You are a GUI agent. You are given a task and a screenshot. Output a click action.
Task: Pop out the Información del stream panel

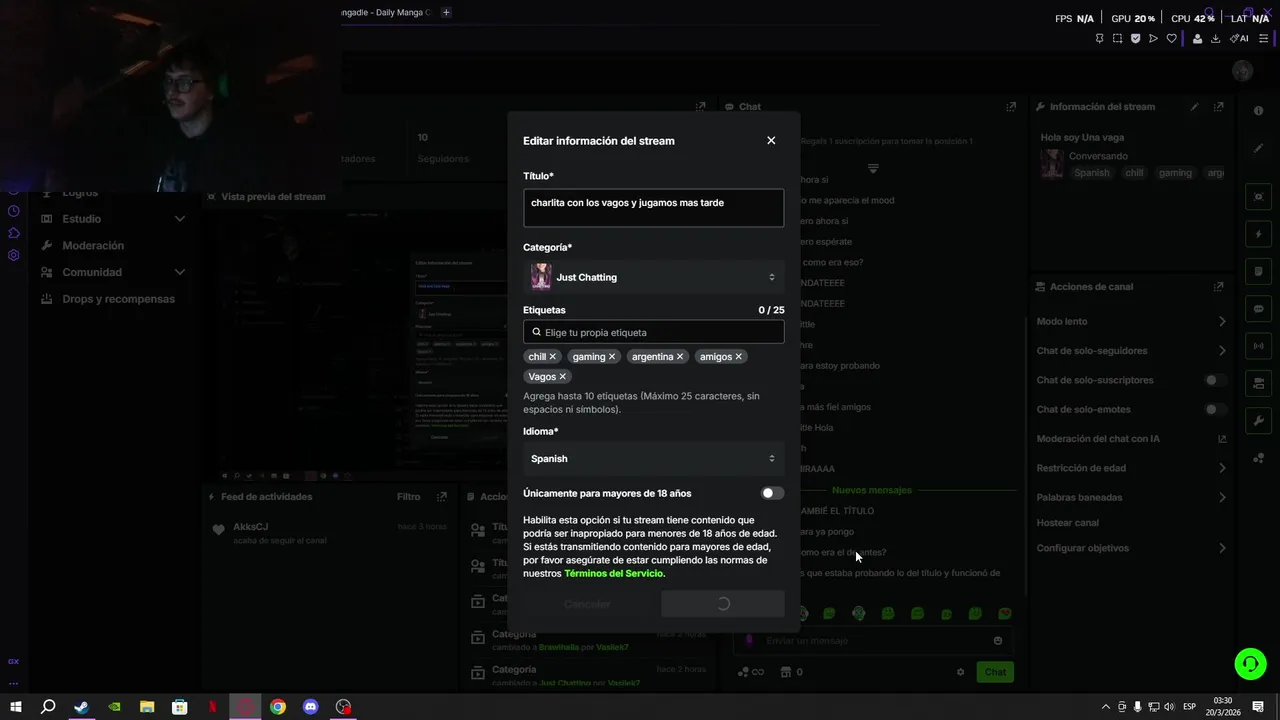(1218, 107)
